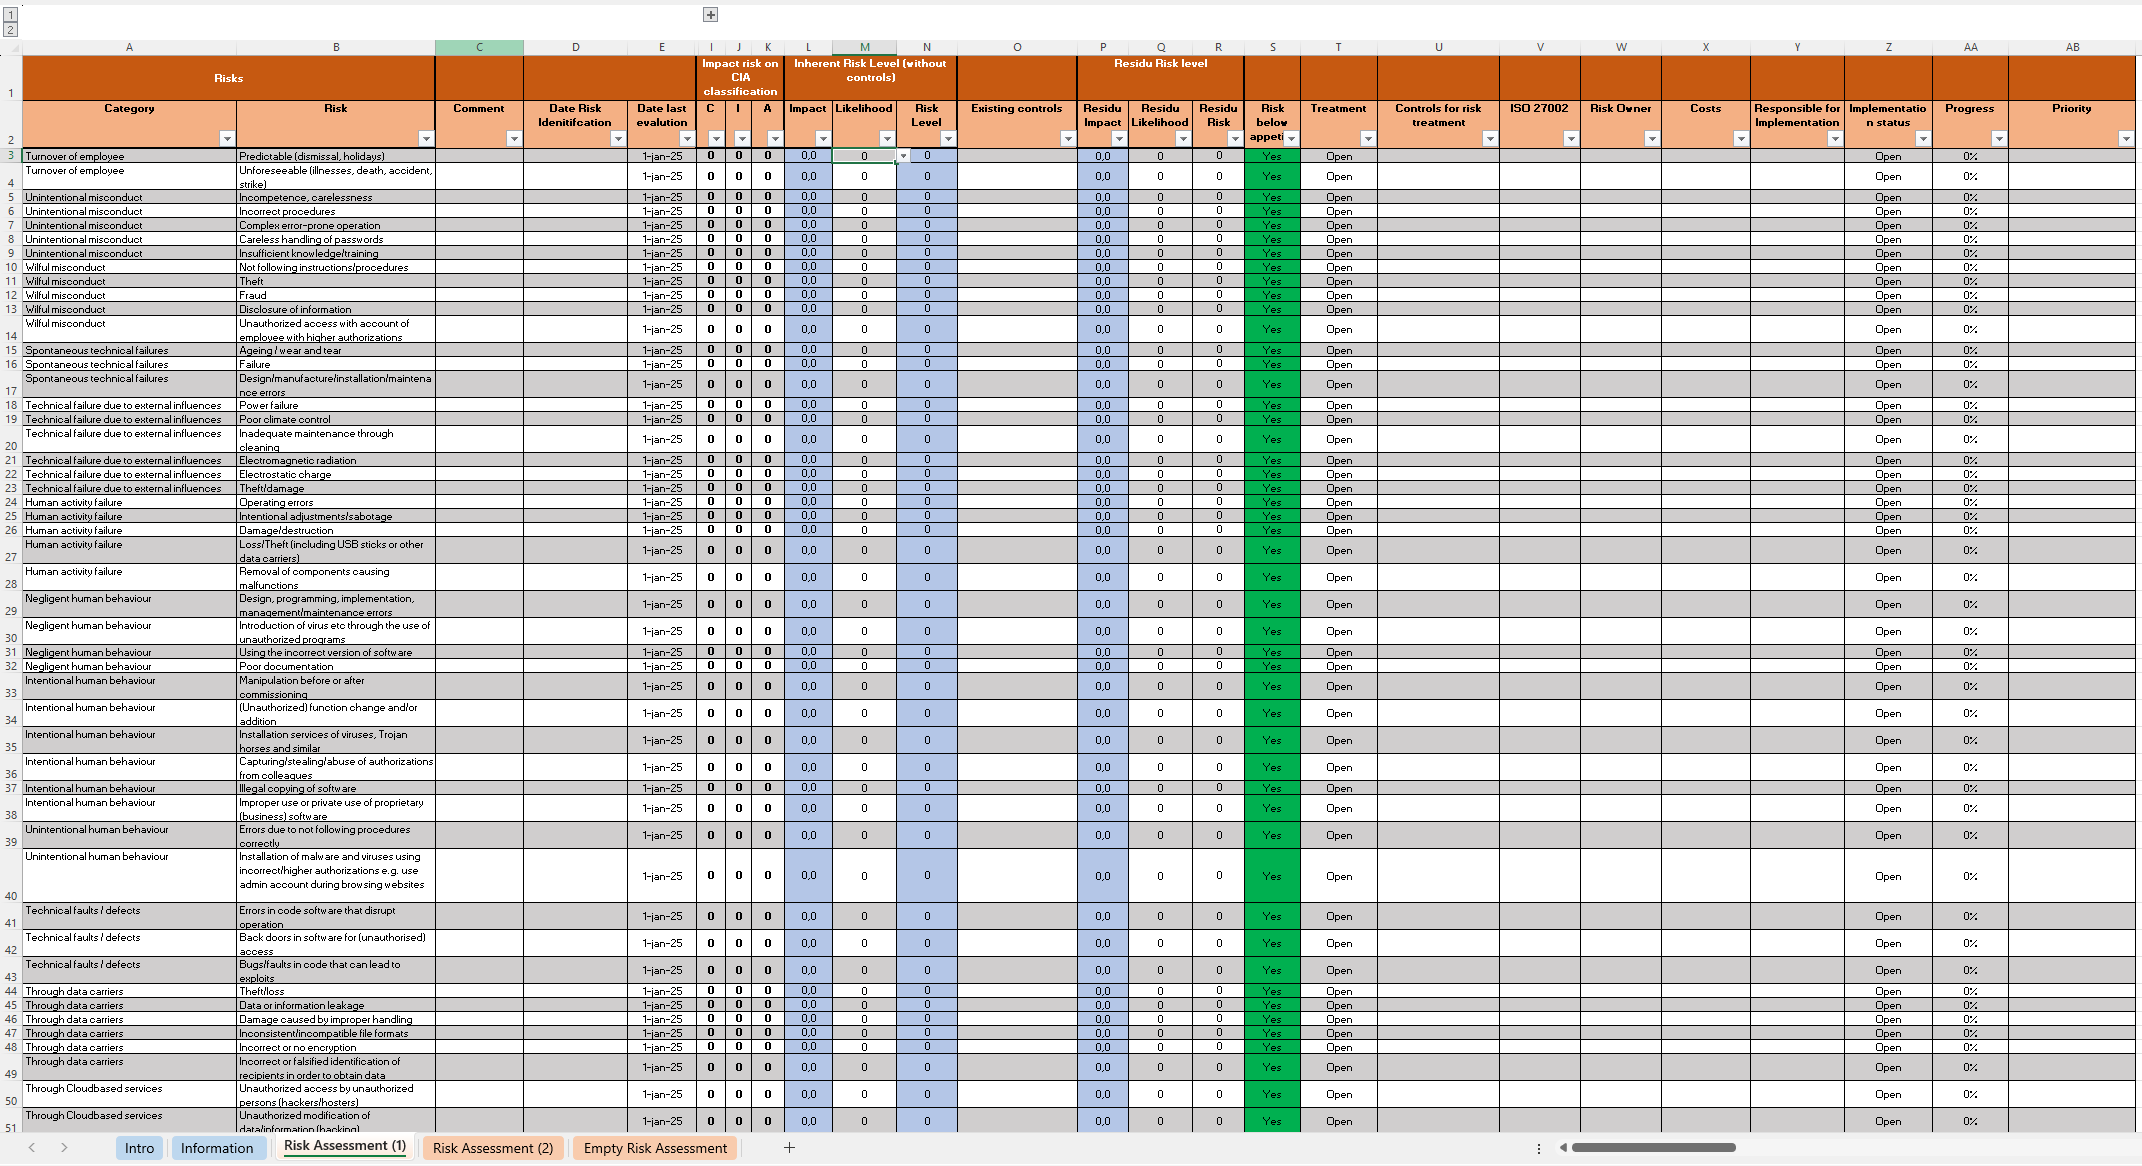The image size is (2142, 1166).
Task: Click the outline level 2 button
Action: [x=8, y=29]
